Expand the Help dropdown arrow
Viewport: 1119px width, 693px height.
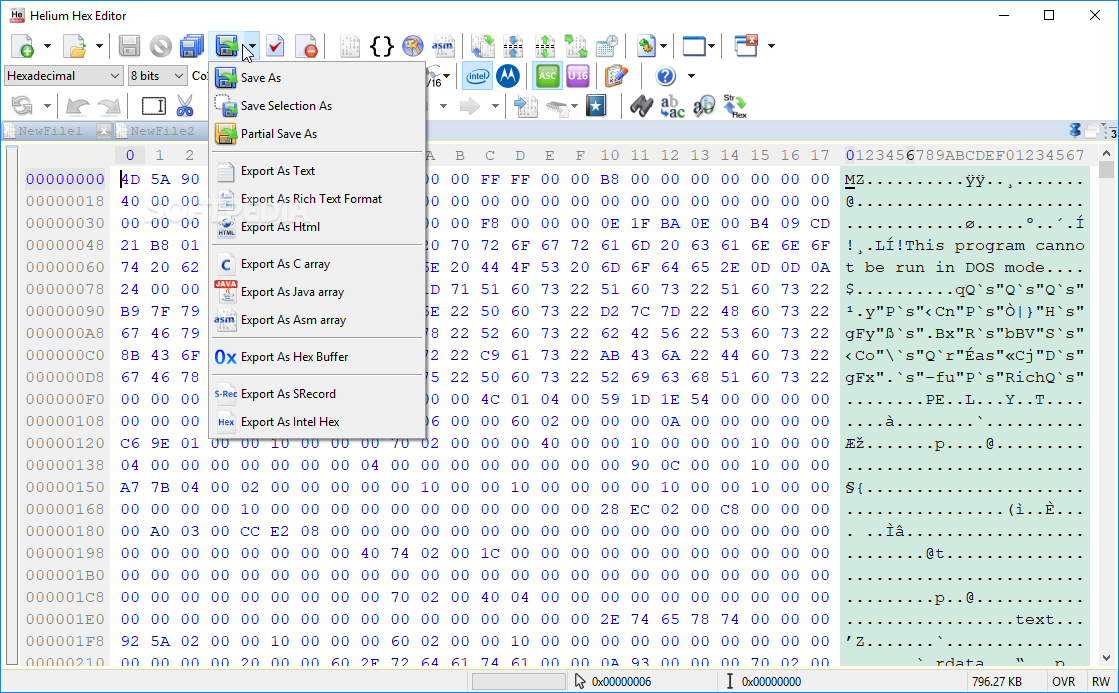click(x=691, y=76)
